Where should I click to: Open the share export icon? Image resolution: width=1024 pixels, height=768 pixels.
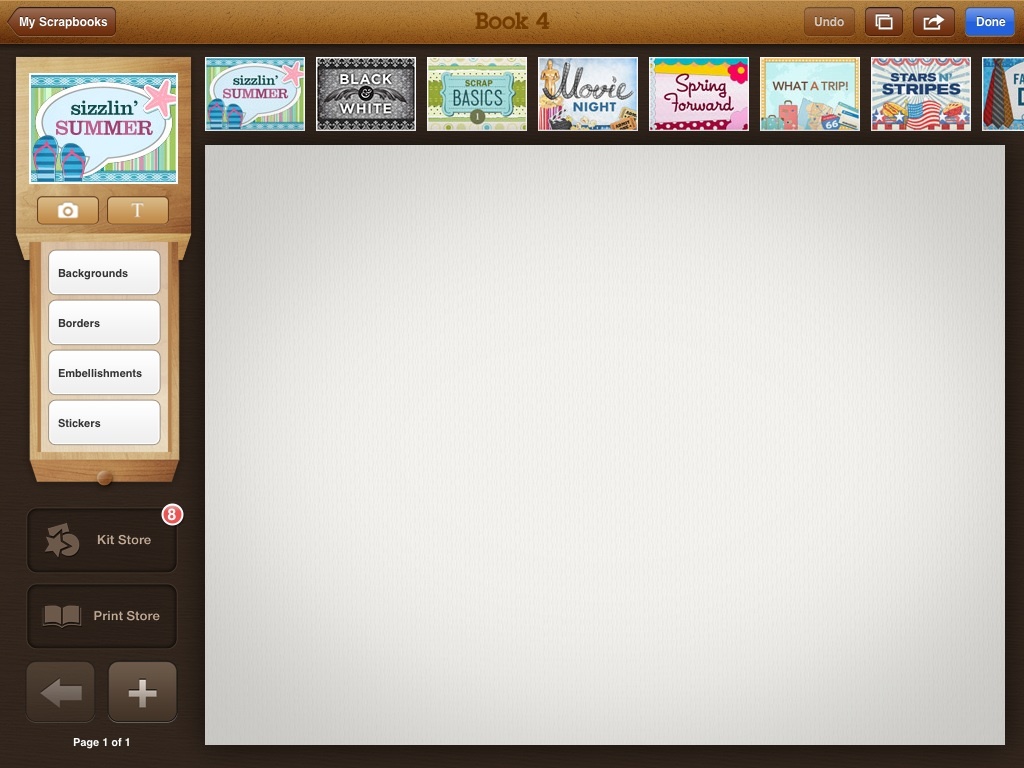pyautogui.click(x=933, y=22)
